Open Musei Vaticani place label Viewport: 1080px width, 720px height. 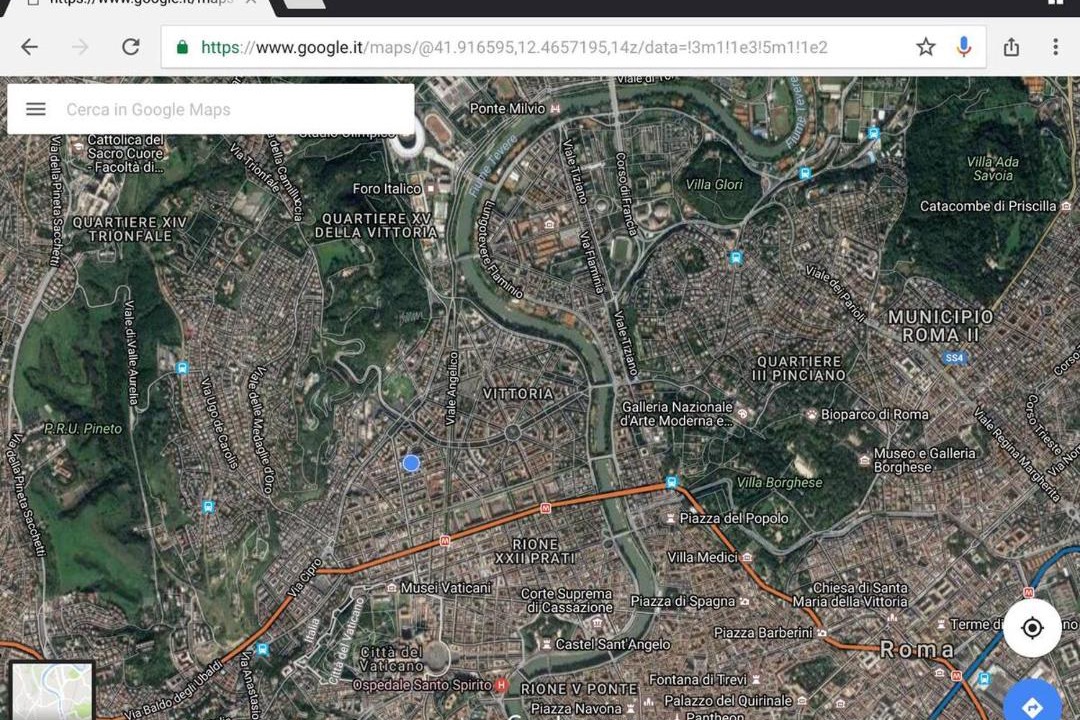446,588
